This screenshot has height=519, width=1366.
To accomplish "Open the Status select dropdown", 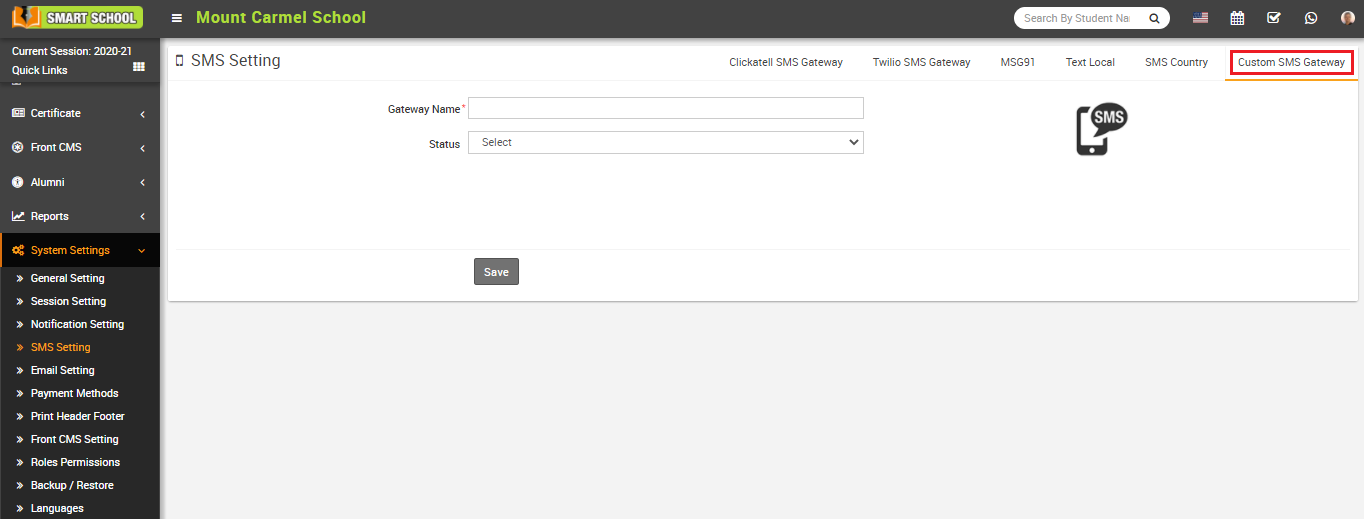I will tap(665, 143).
